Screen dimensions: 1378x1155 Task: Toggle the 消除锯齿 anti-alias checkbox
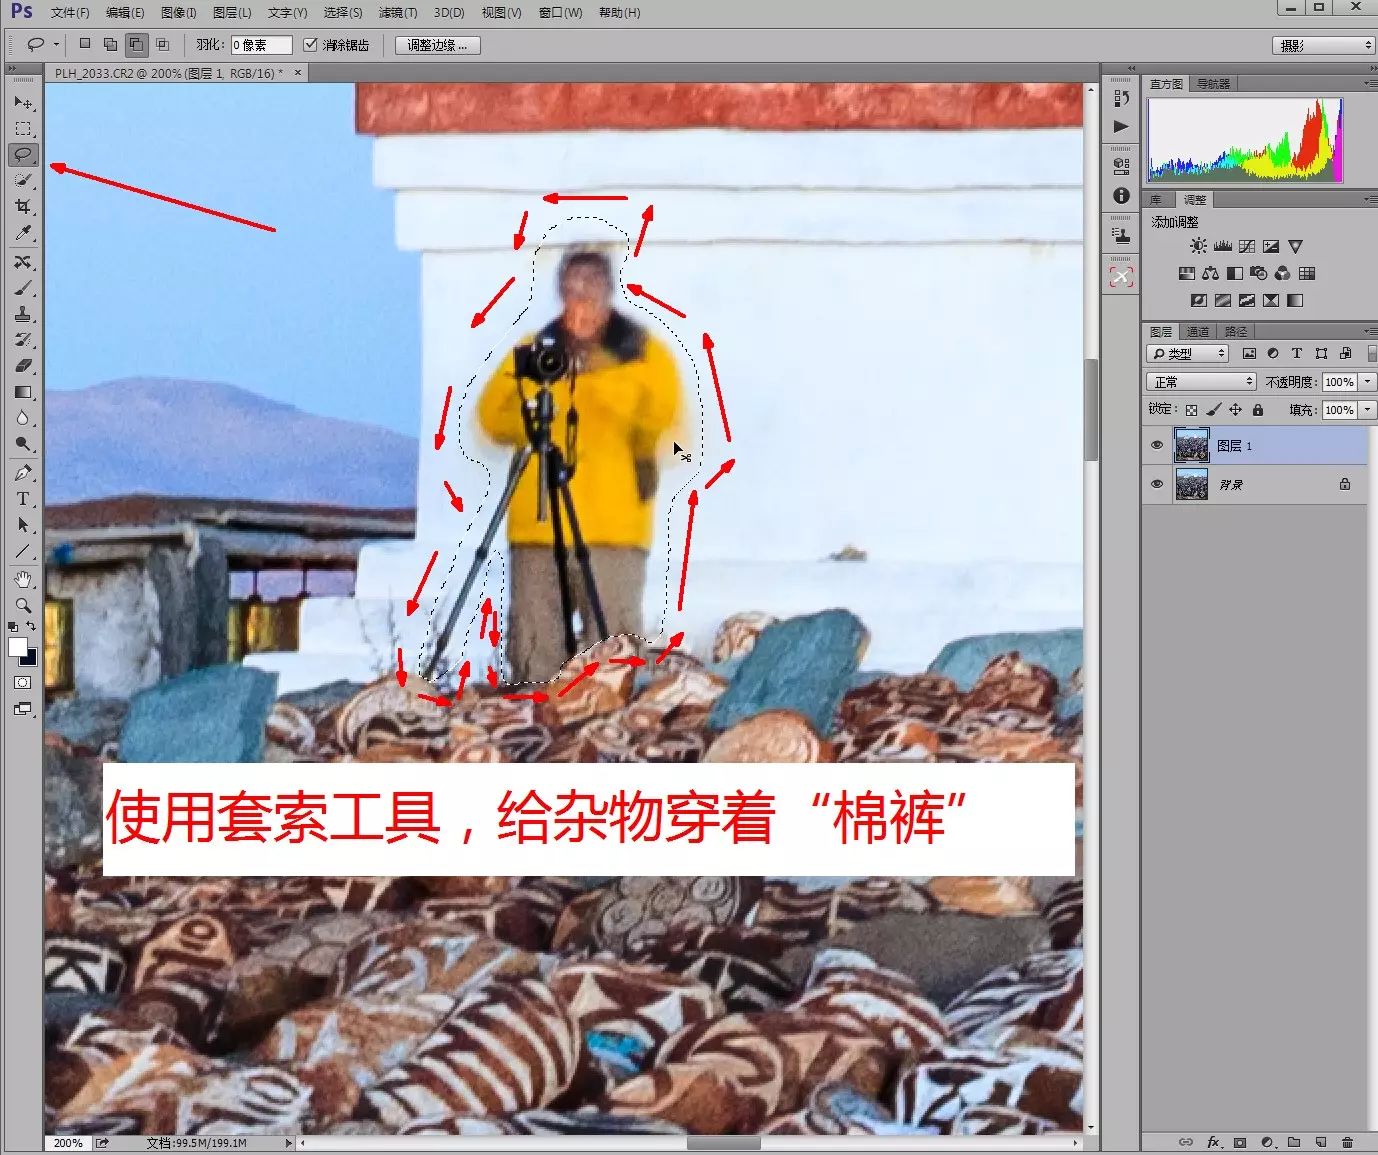(310, 45)
